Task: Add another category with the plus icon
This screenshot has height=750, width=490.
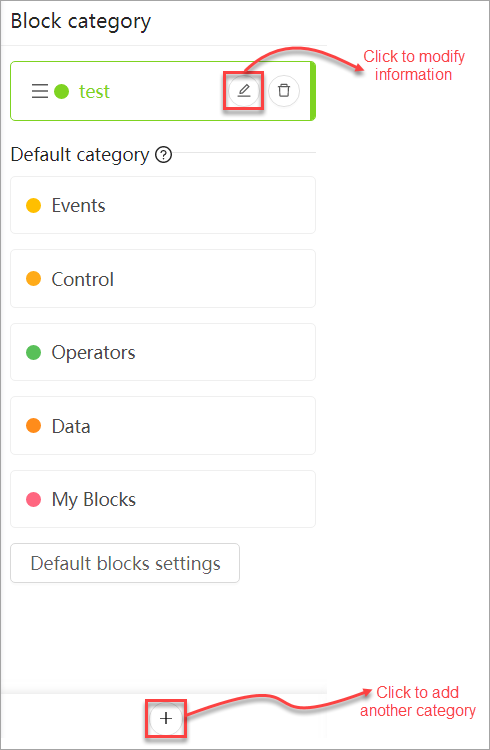Action: pyautogui.click(x=166, y=718)
